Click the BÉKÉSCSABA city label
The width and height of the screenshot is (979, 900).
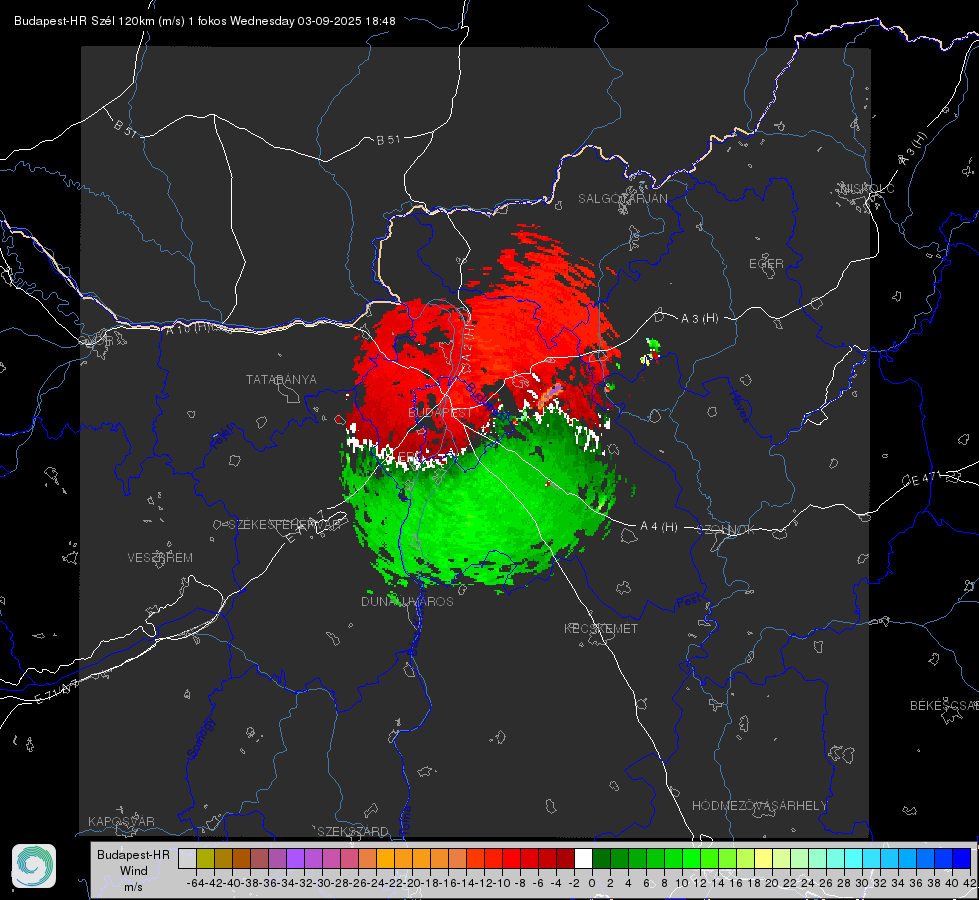tap(944, 705)
